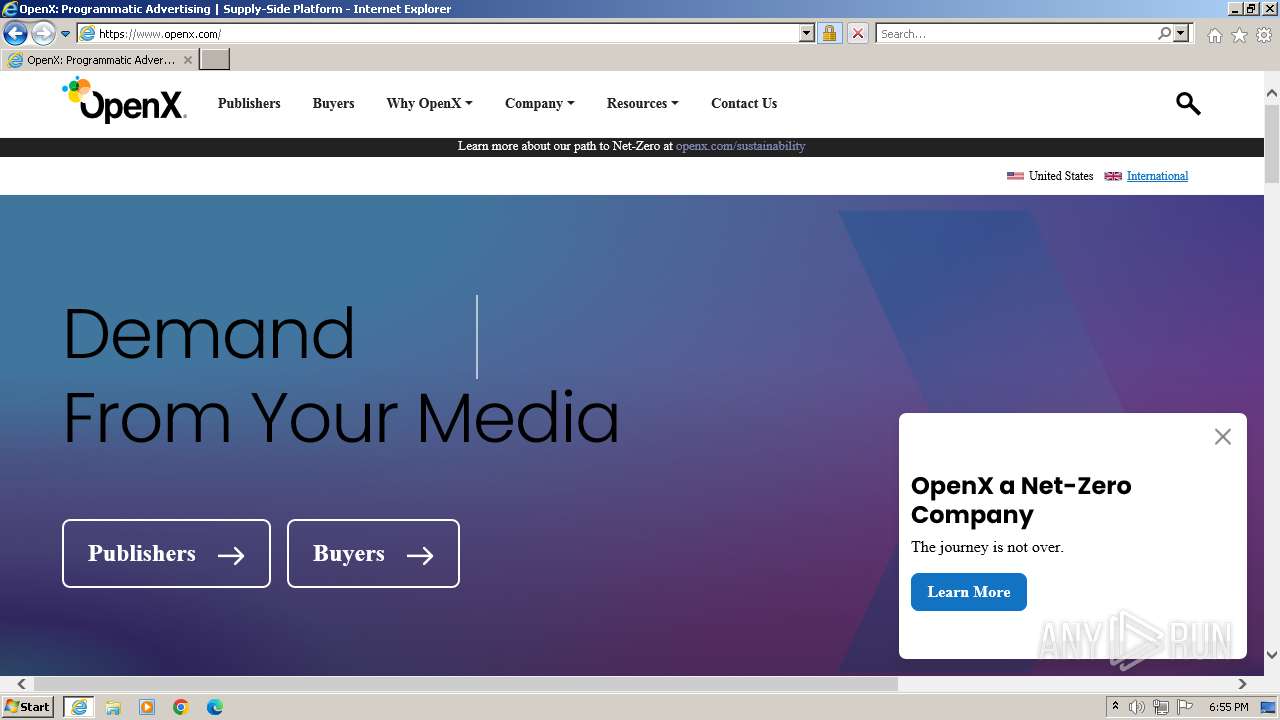Click the OpenX logo
The height and width of the screenshot is (720, 1280).
pos(124,100)
